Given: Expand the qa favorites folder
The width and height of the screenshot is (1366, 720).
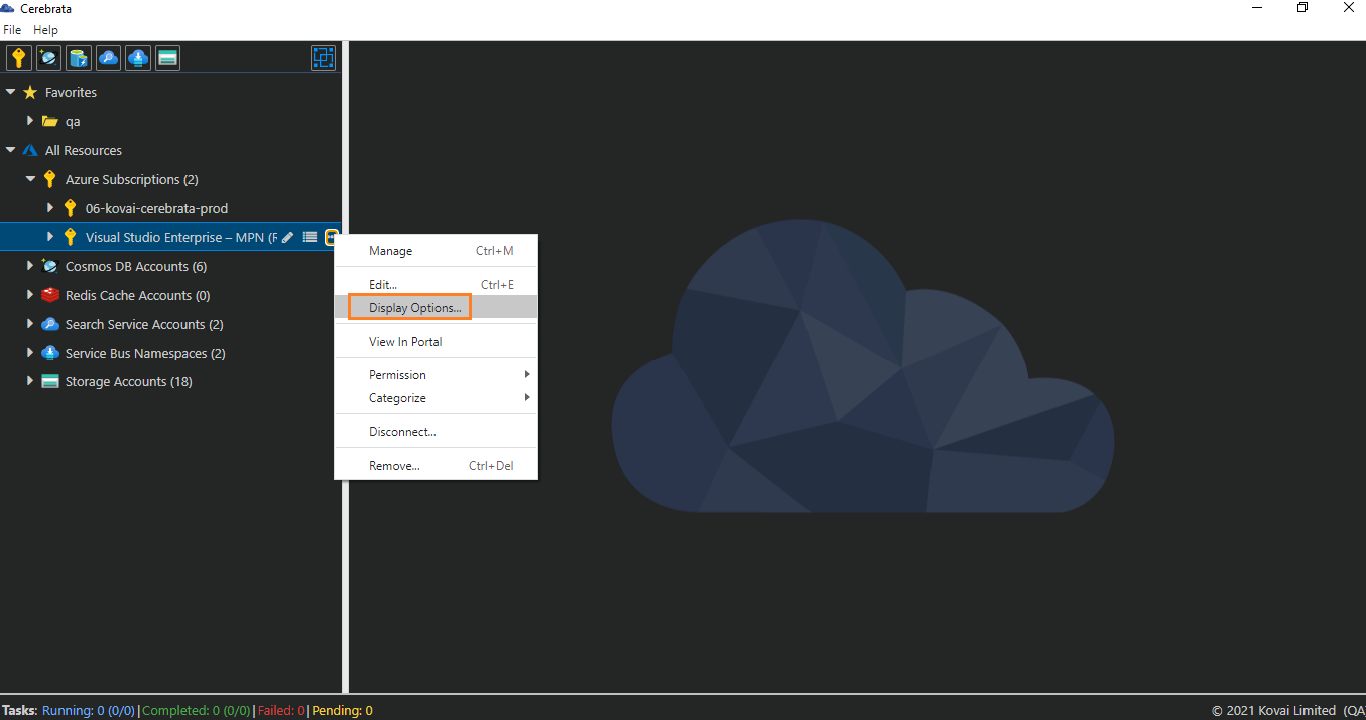Looking at the screenshot, I should 29,121.
